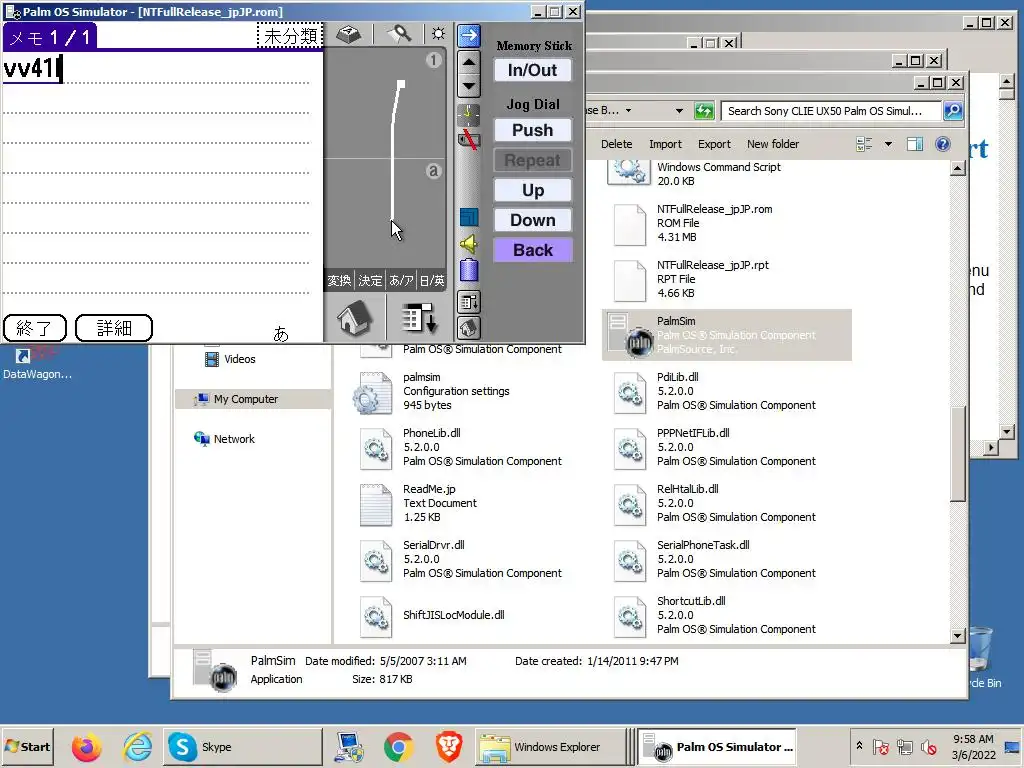
Task: Click New folder in the Explorer toolbar
Action: [773, 144]
